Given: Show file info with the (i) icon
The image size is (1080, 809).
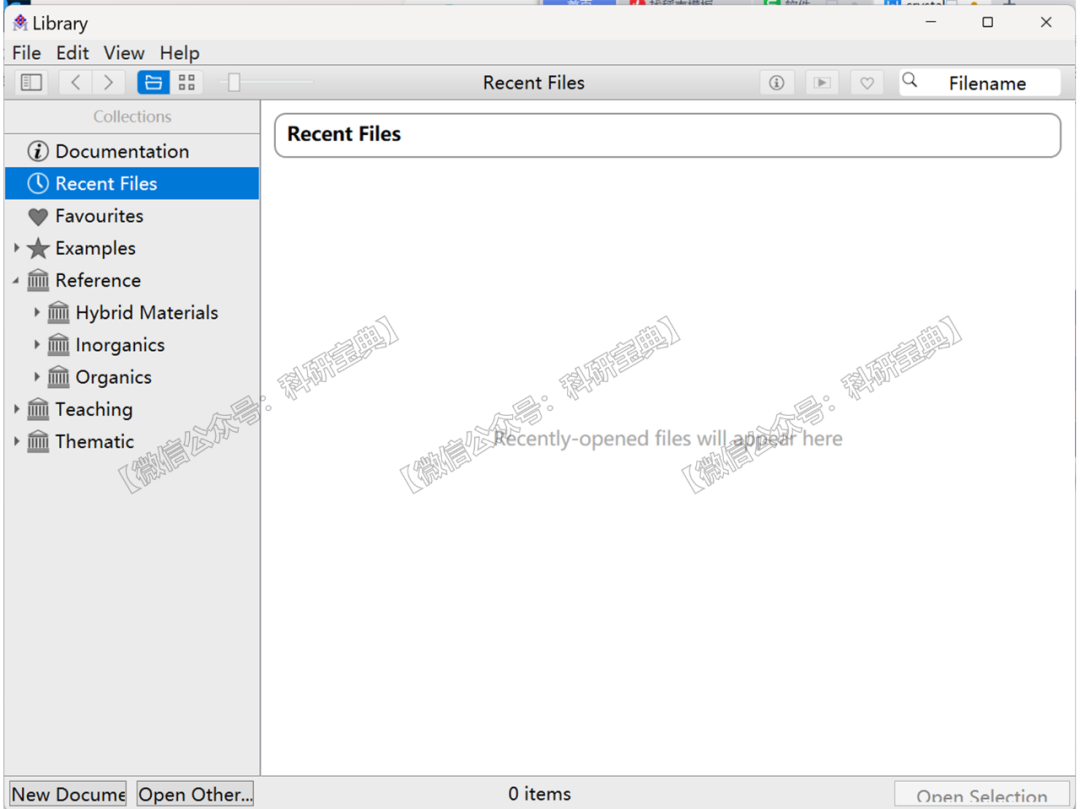Looking at the screenshot, I should click(x=777, y=83).
